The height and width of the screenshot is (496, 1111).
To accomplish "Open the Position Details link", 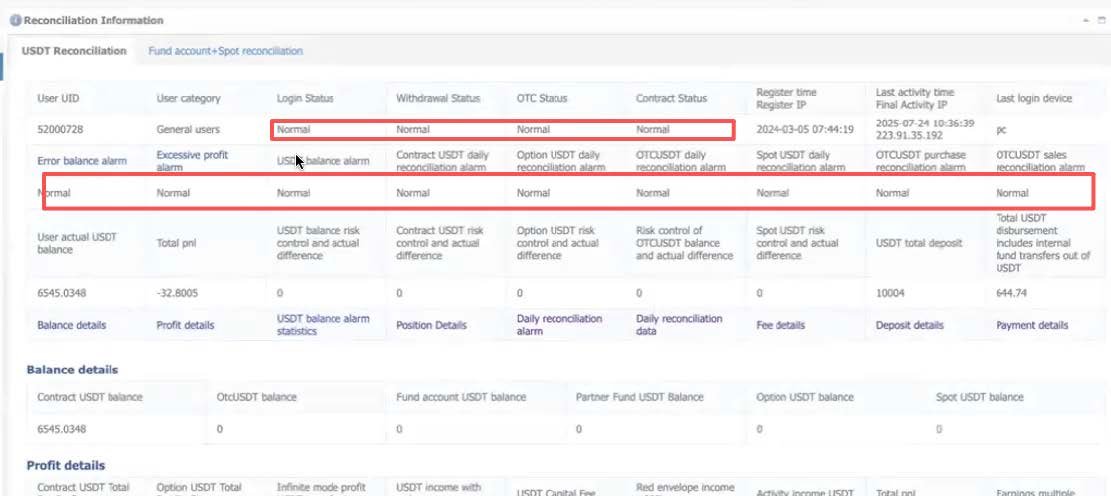I will 431,325.
